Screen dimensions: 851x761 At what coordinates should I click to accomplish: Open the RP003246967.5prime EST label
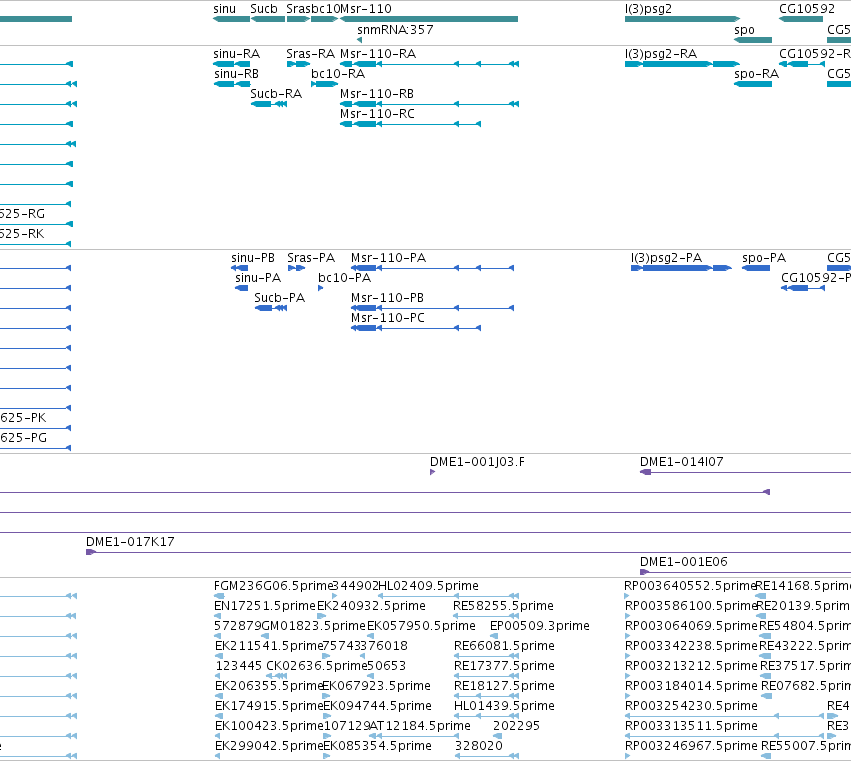[691, 746]
